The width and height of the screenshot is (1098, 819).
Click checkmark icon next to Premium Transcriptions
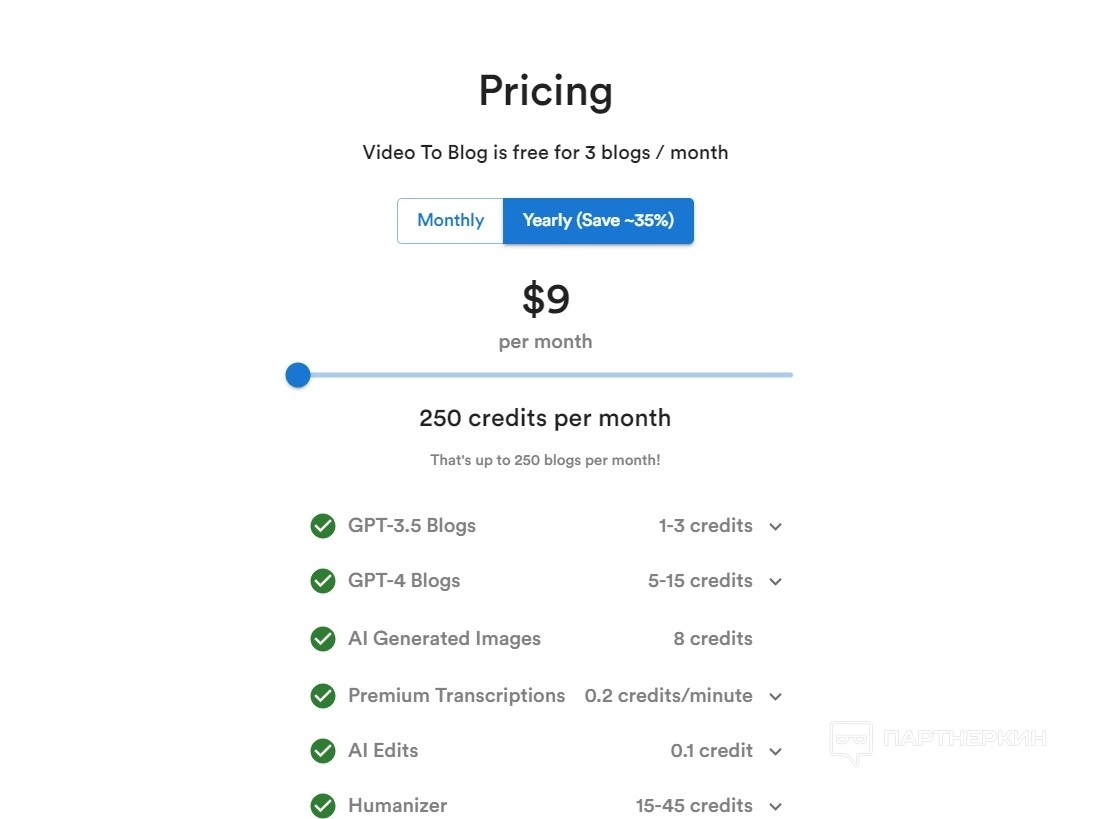tap(322, 696)
